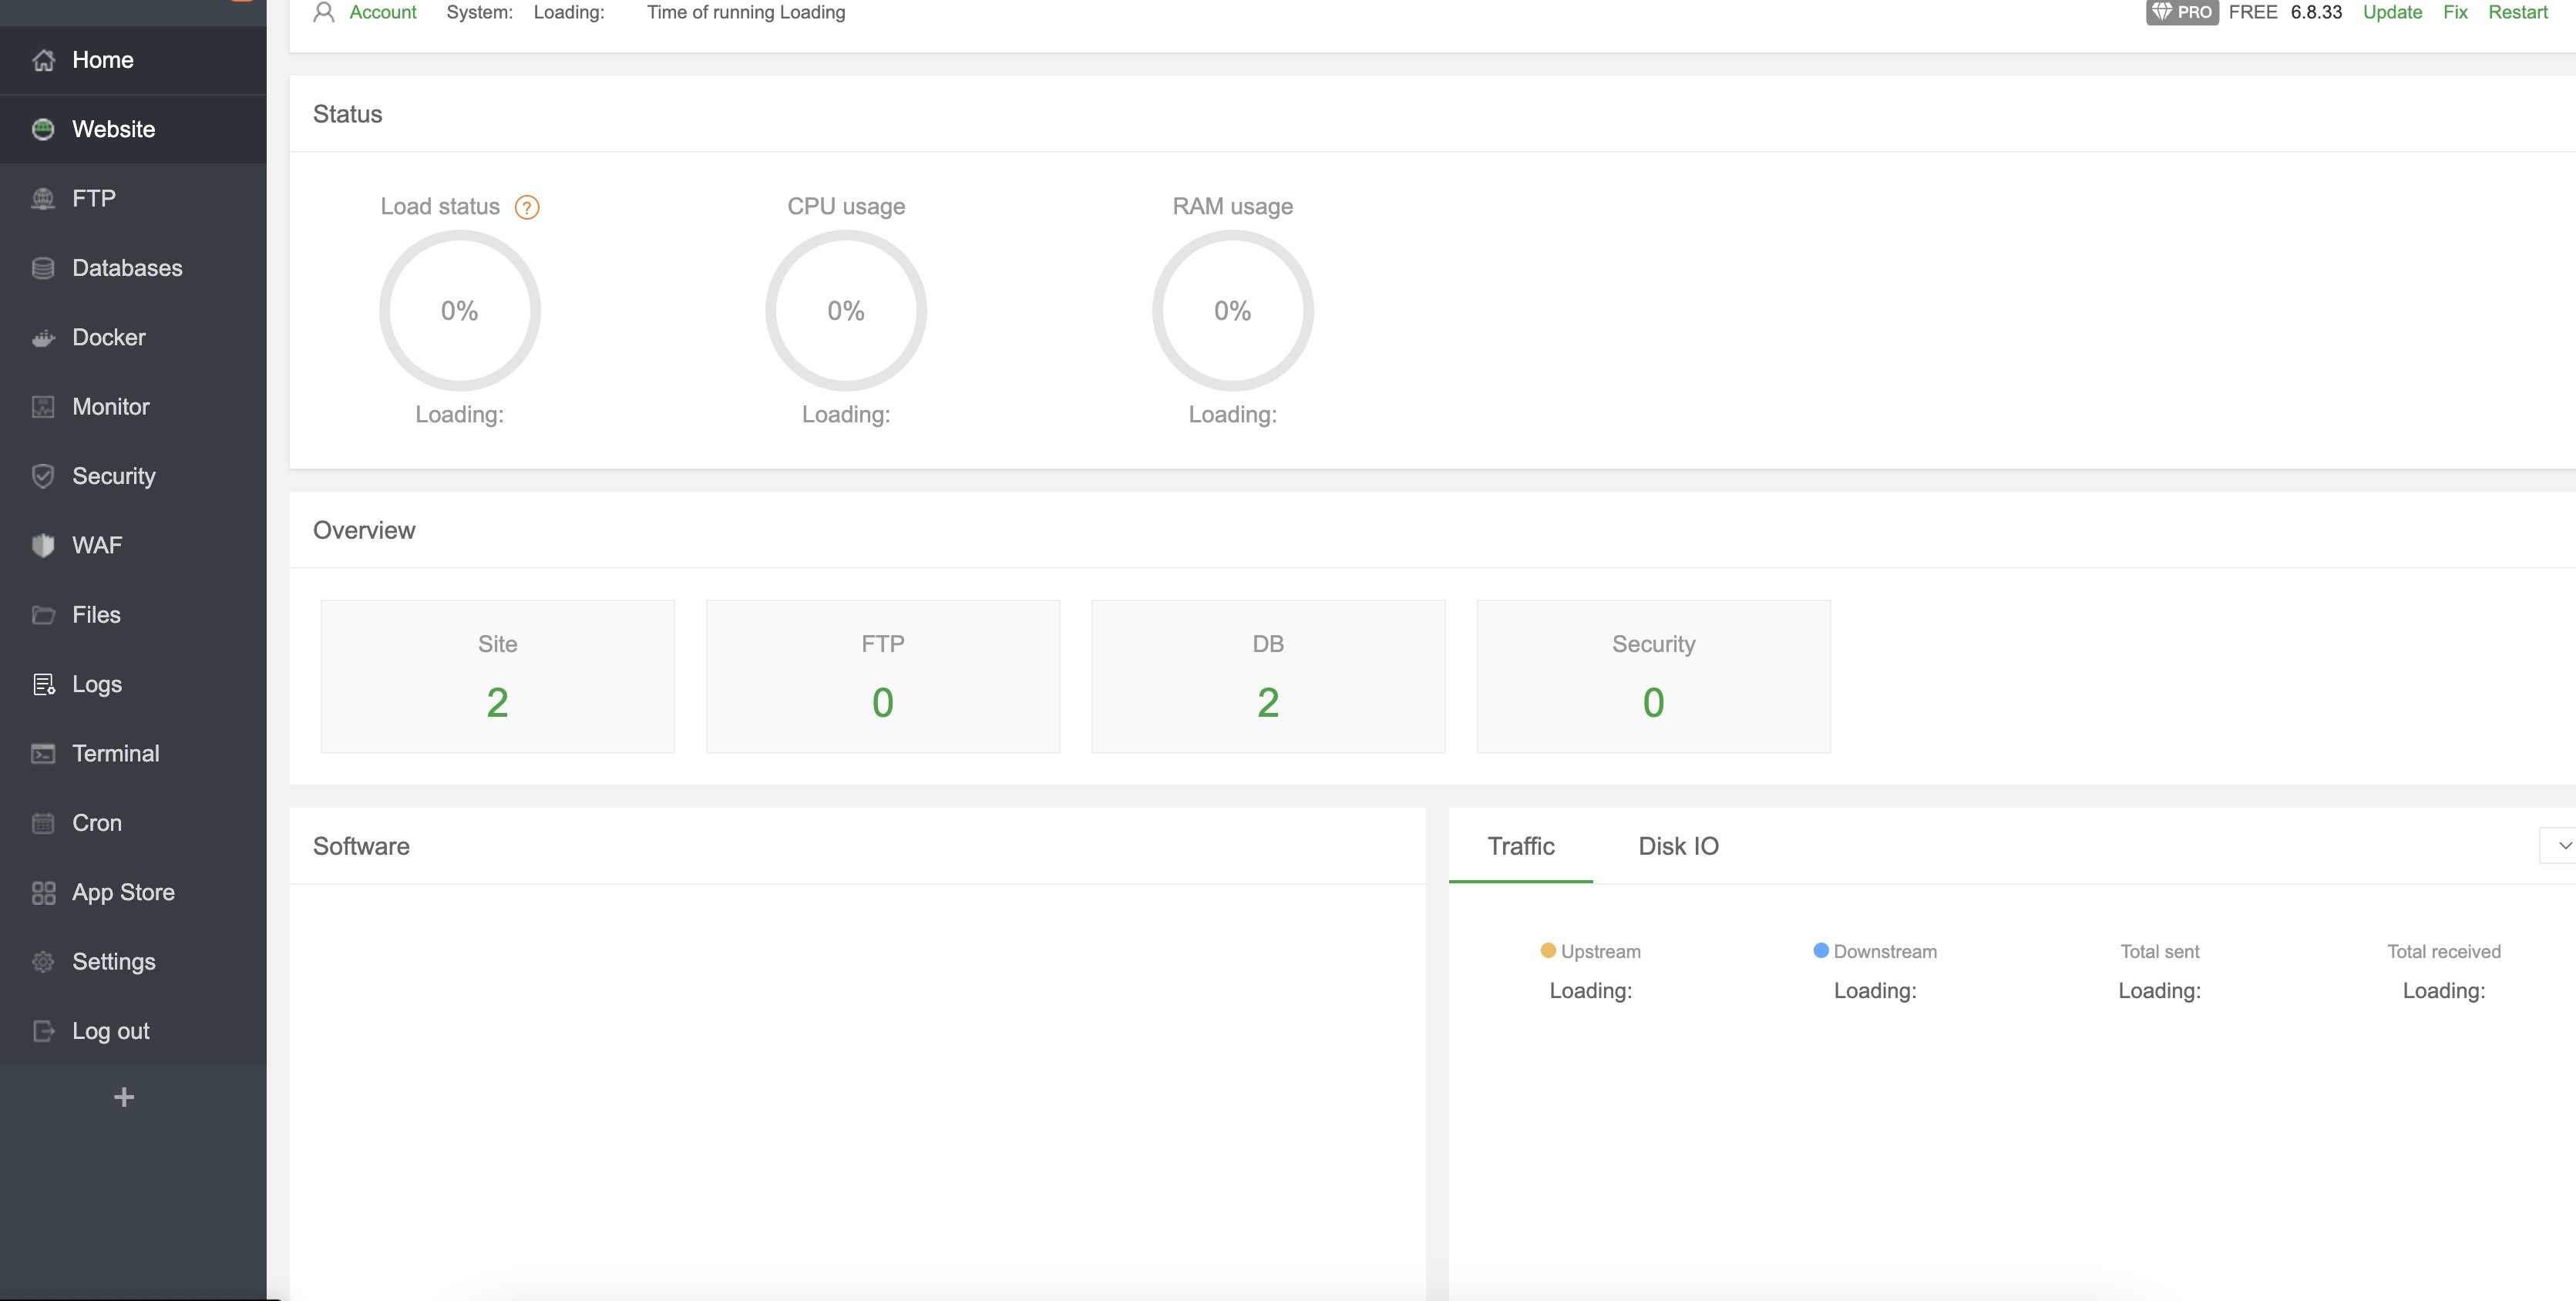The height and width of the screenshot is (1301, 2576).
Task: Click the Security shield icon in sidebar
Action: point(43,476)
